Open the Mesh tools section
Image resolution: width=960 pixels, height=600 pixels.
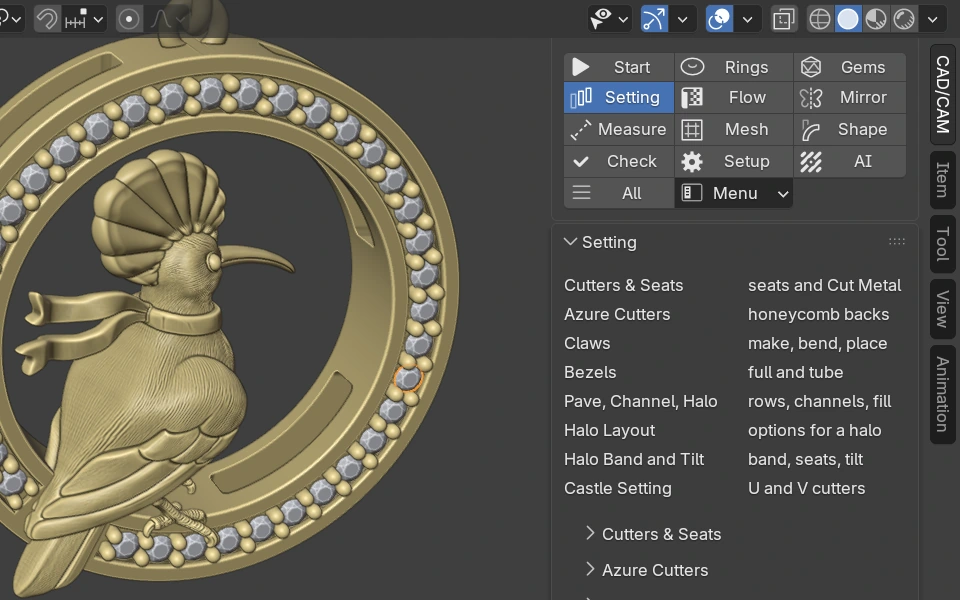tap(734, 129)
